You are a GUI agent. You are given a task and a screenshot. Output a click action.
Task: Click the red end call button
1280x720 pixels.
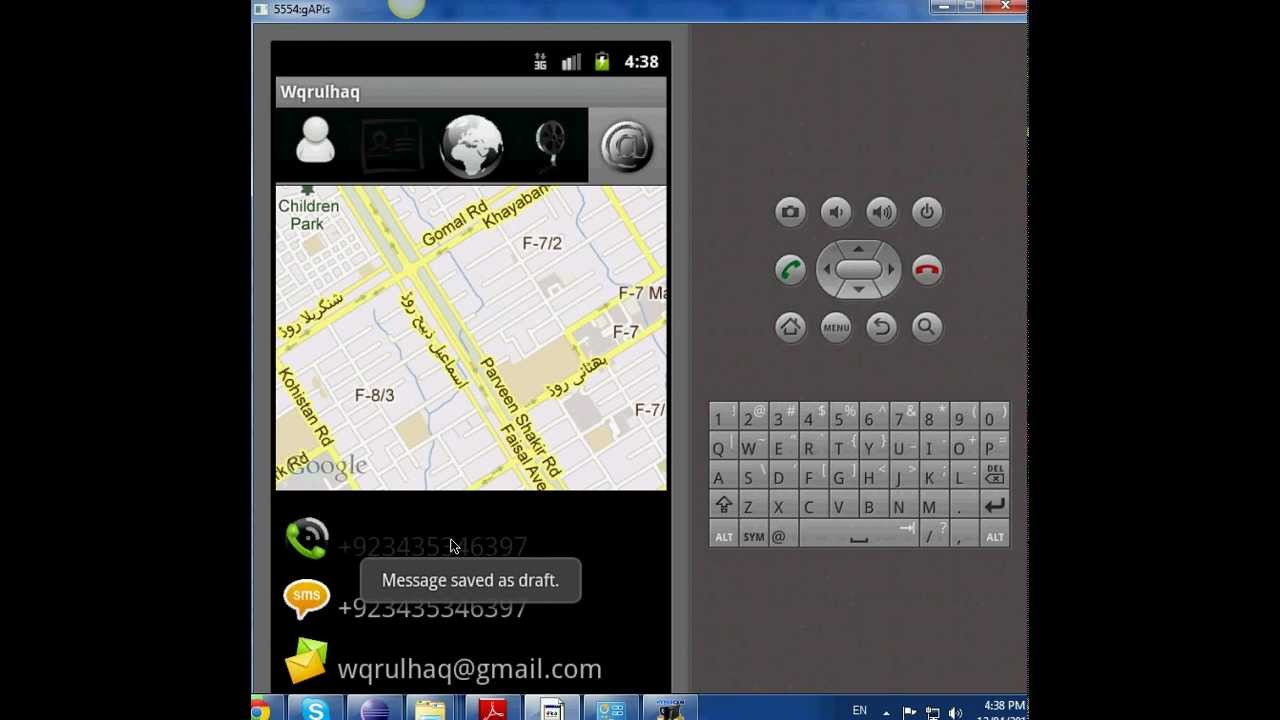tap(927, 270)
